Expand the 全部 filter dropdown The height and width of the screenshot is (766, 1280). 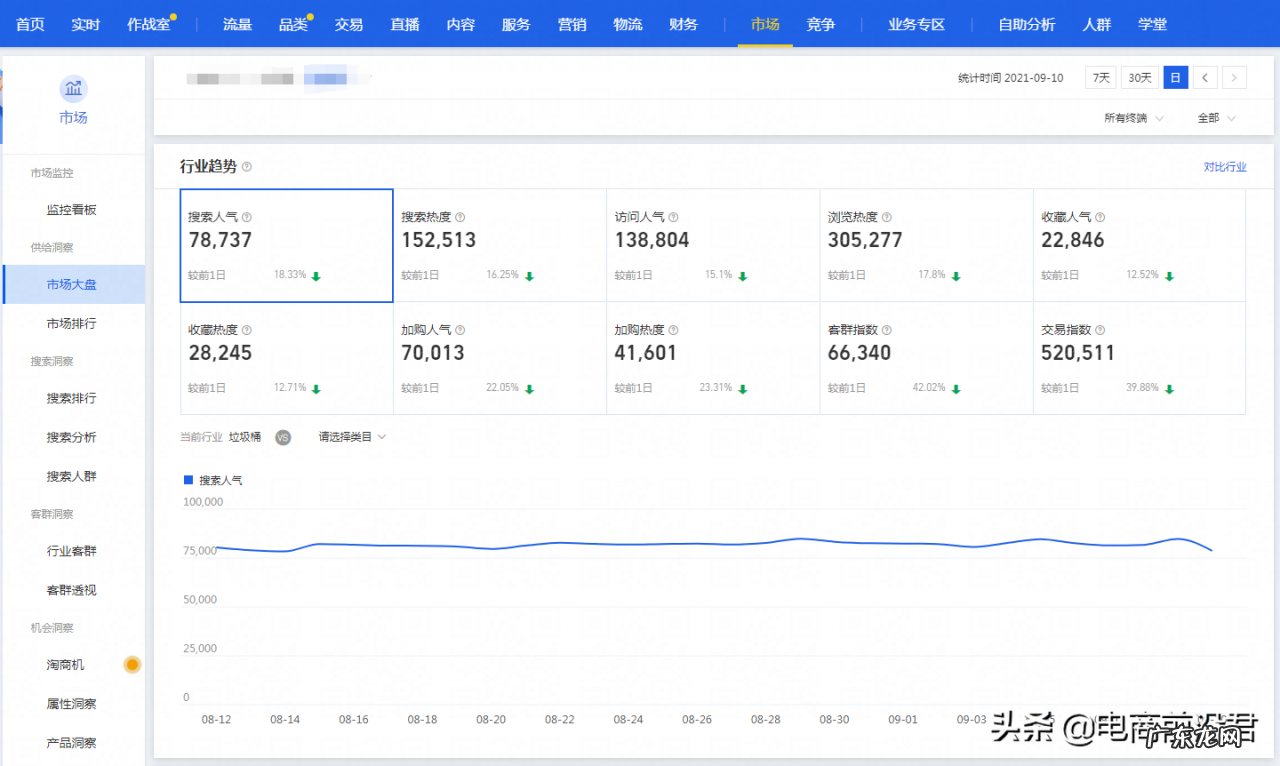[1217, 118]
